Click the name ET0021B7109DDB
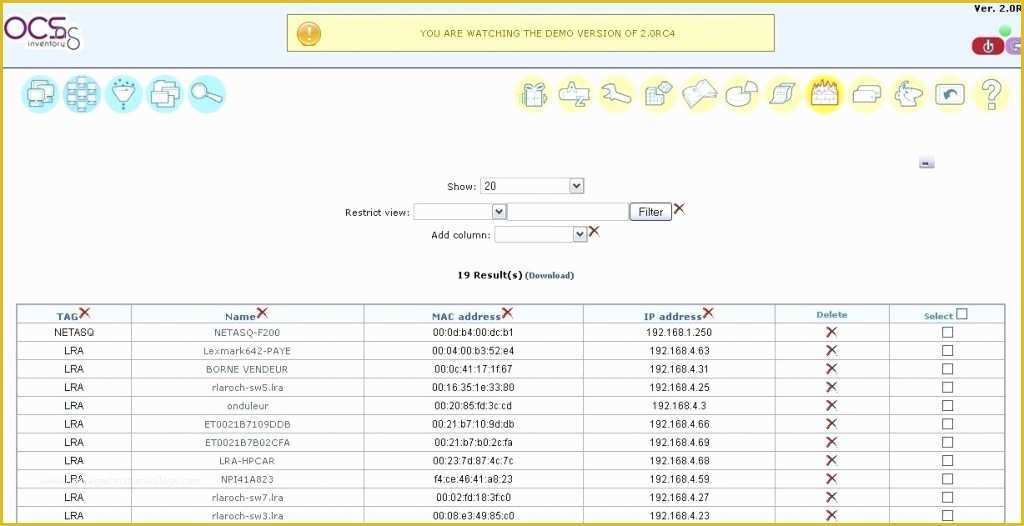The width and height of the screenshot is (1024, 526). 247,424
